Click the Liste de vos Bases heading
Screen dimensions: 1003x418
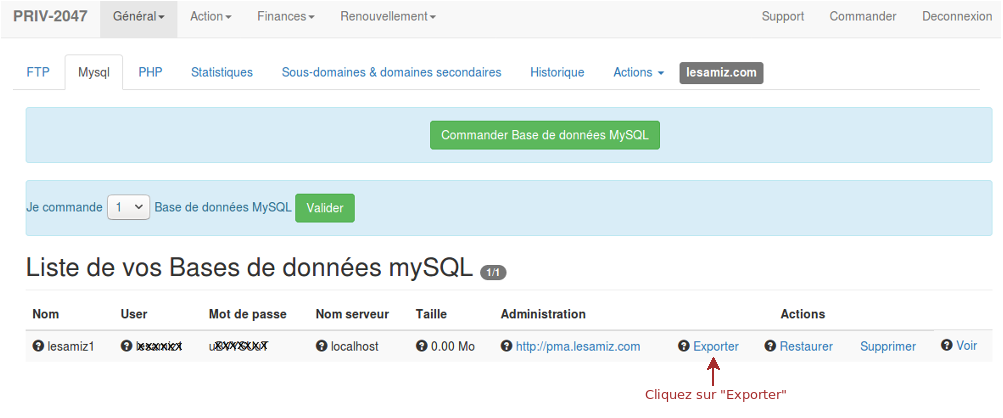click(249, 269)
